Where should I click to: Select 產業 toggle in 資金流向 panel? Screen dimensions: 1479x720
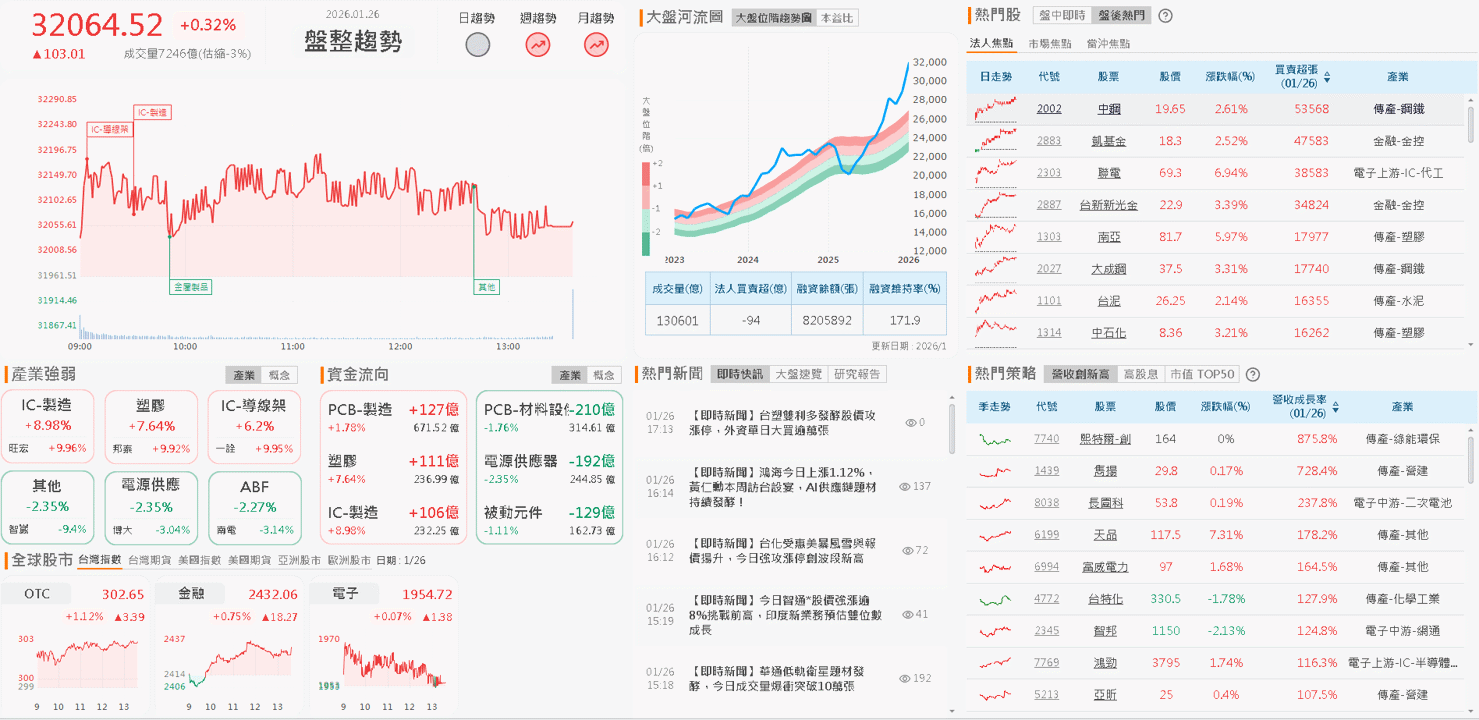pyautogui.click(x=570, y=375)
